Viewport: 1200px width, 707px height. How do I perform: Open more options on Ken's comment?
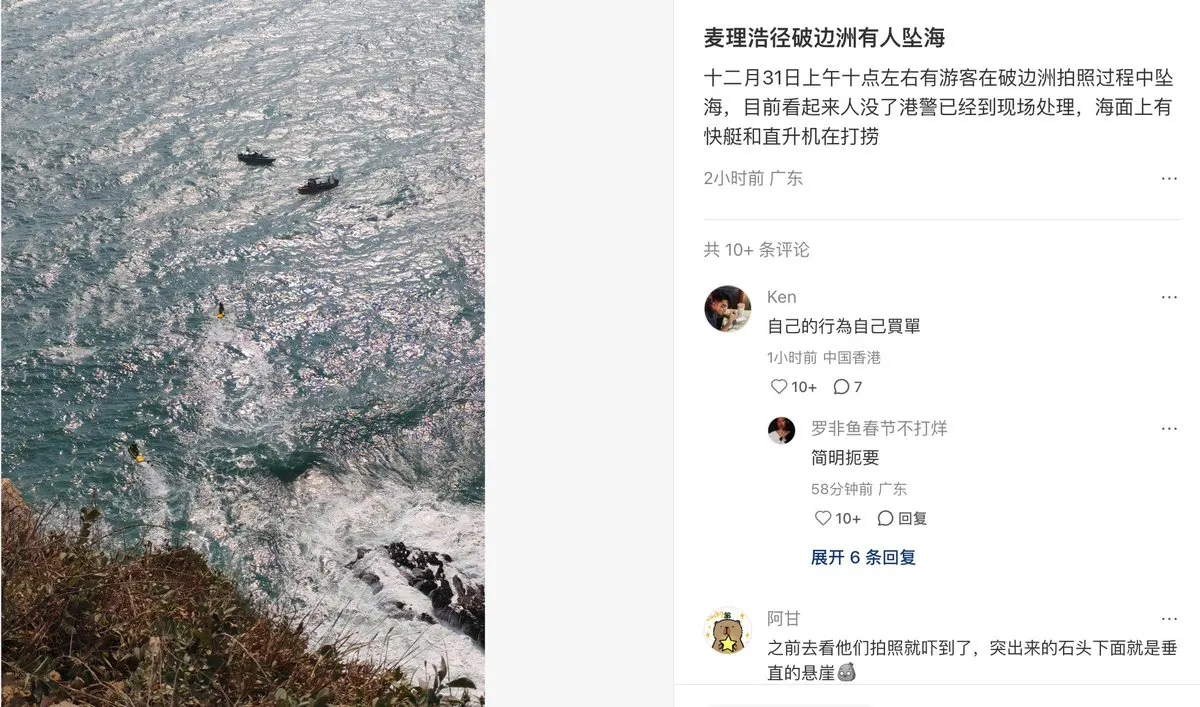[1169, 297]
